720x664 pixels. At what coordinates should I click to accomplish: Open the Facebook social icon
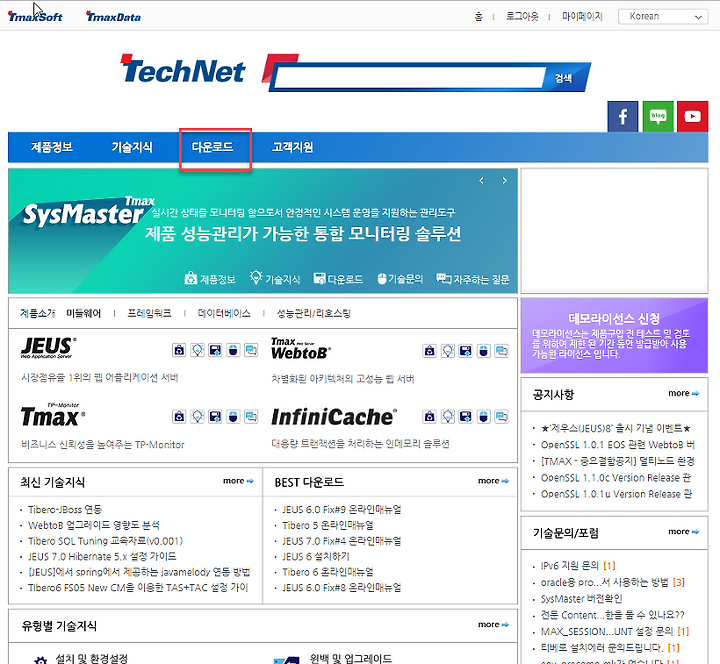623,117
